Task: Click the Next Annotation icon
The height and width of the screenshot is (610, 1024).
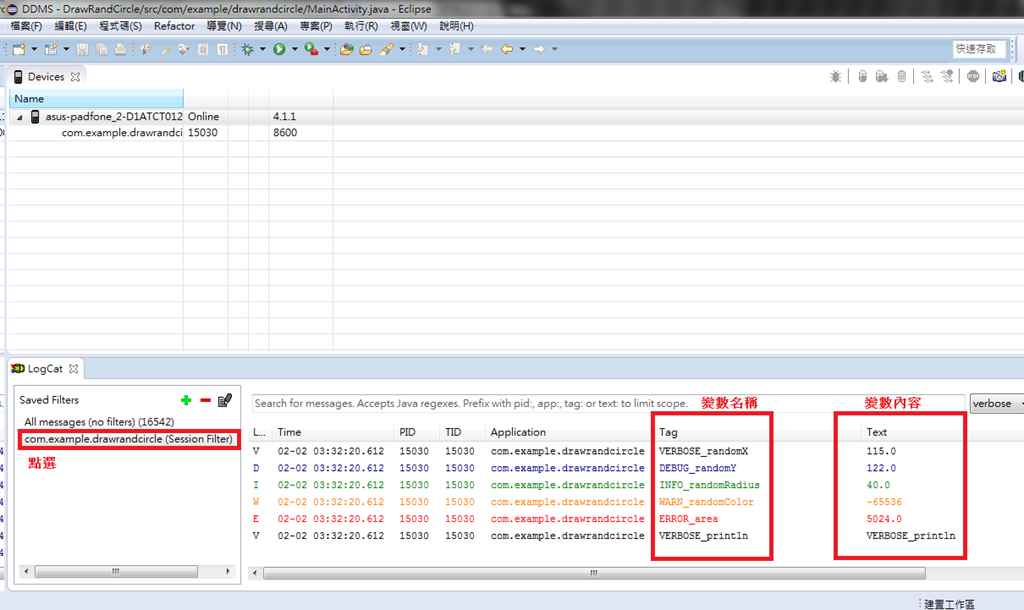Action: tap(423, 49)
